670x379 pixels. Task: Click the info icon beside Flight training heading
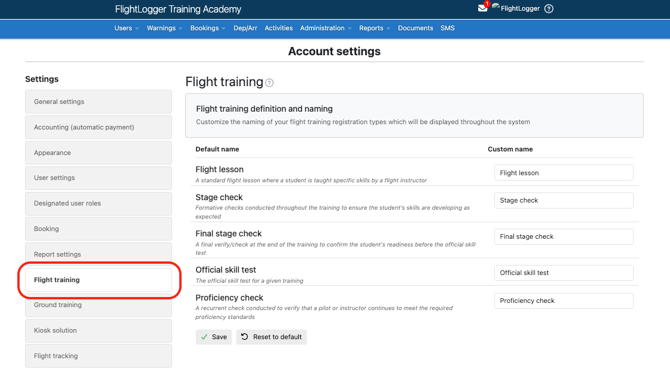pyautogui.click(x=269, y=83)
